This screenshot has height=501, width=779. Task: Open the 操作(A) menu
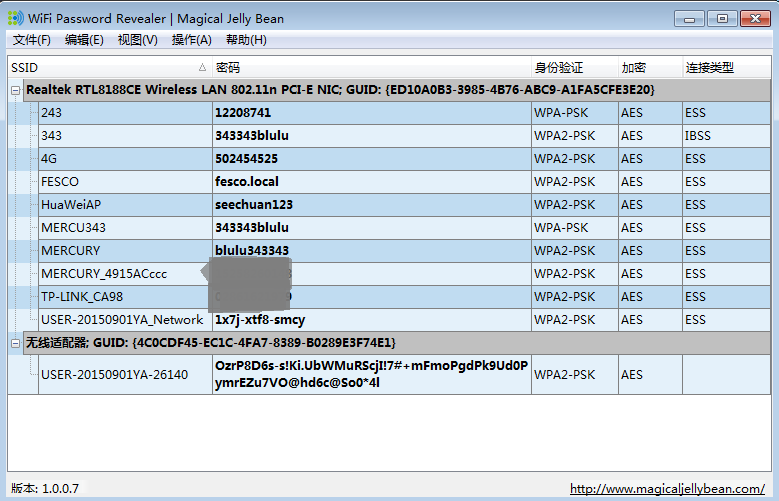pyautogui.click(x=192, y=40)
